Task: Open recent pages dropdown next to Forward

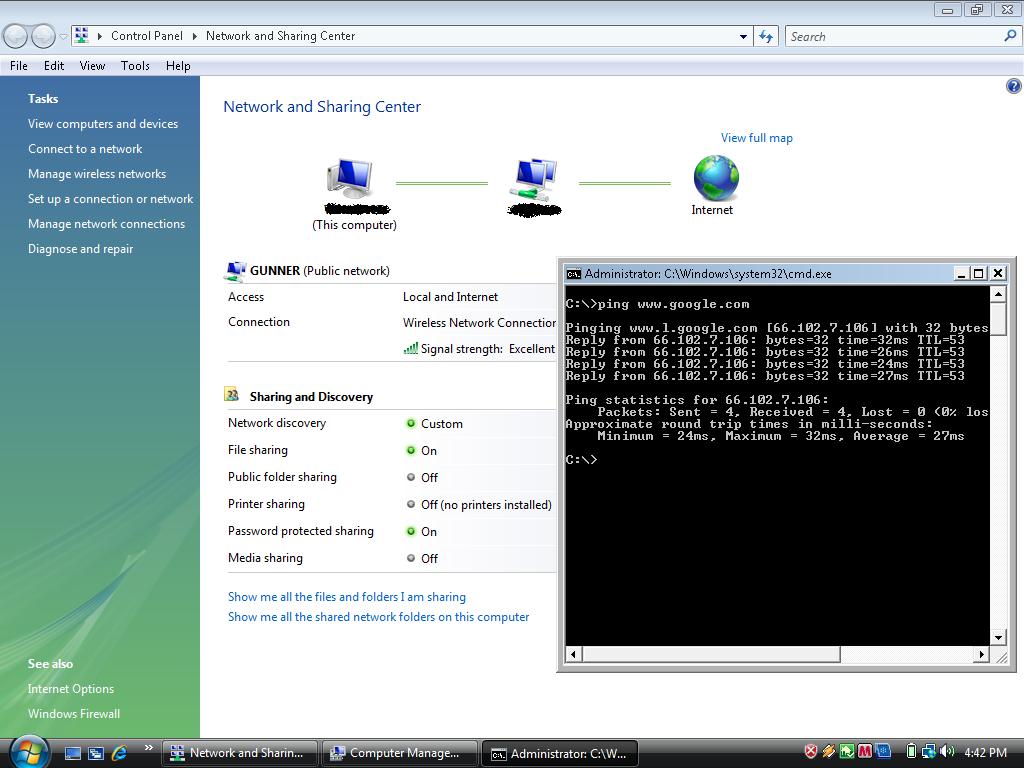Action: [x=63, y=37]
